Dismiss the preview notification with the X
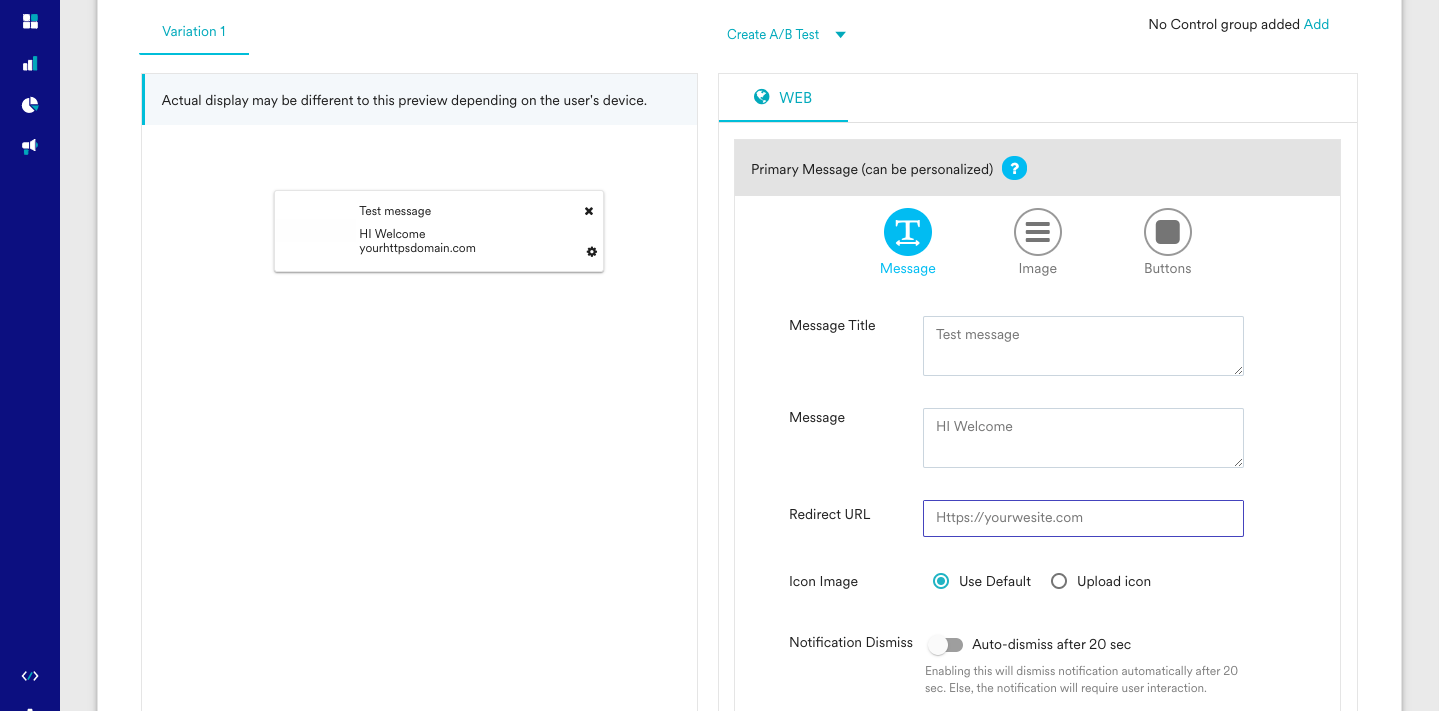Image resolution: width=1439 pixels, height=711 pixels. 588,211
